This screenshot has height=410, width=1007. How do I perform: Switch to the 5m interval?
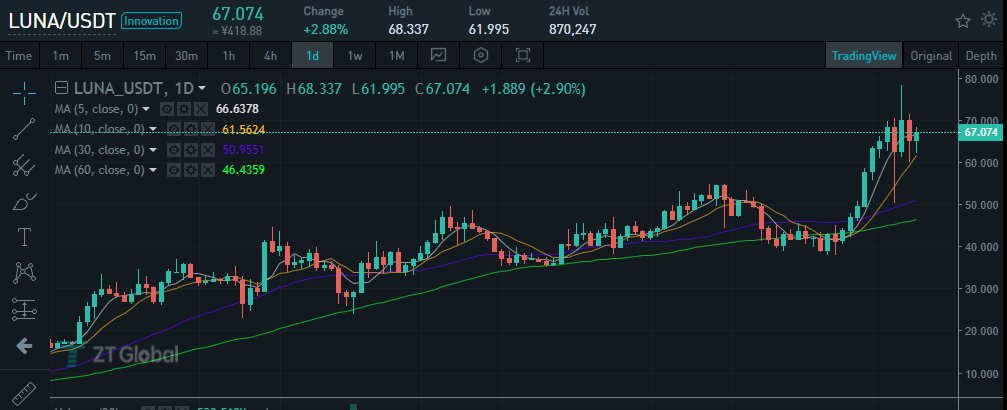(102, 56)
